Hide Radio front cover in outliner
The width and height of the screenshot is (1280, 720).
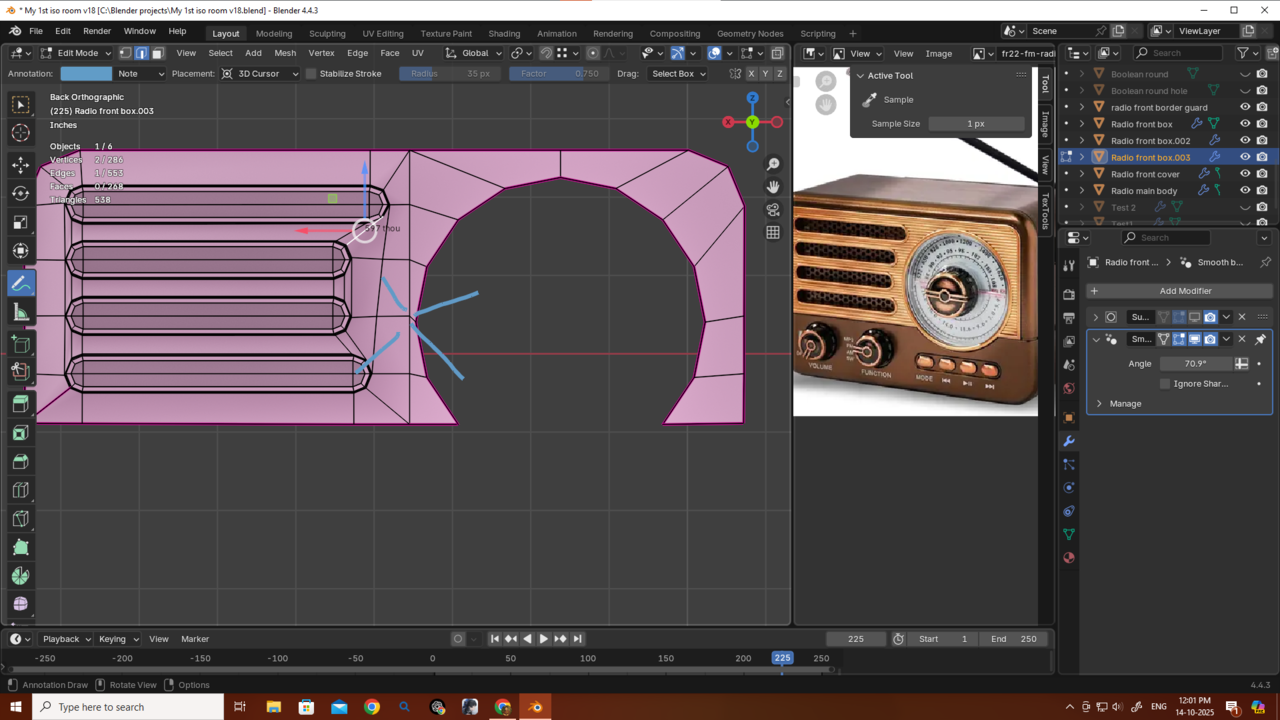tap(1245, 174)
